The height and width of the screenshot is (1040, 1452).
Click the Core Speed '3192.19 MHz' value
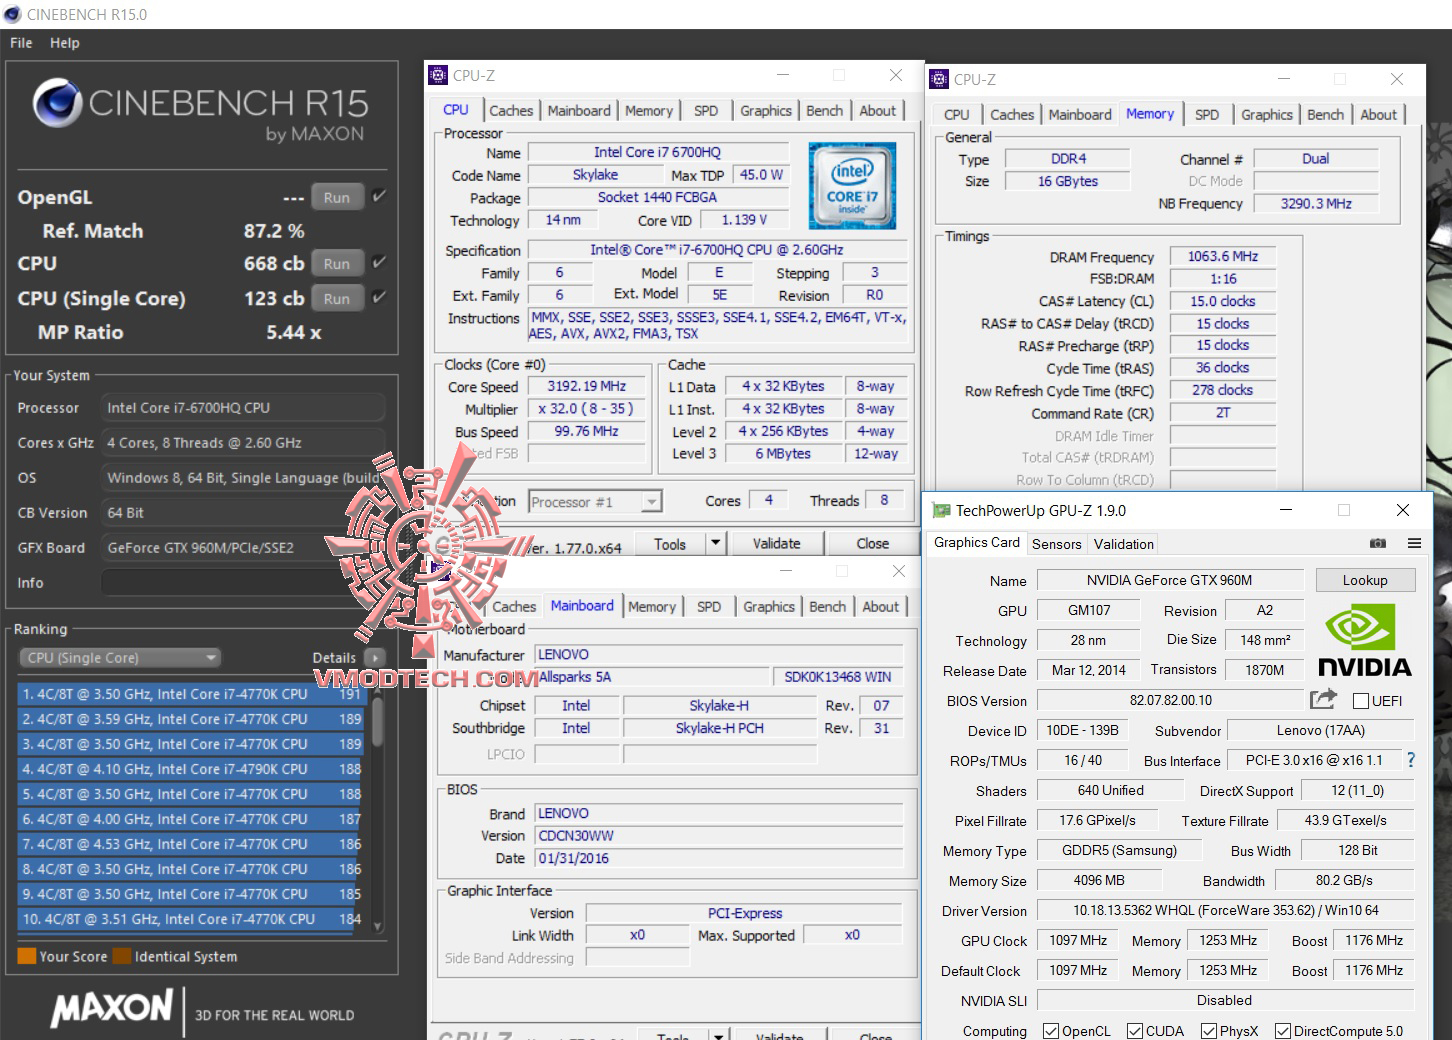point(586,386)
